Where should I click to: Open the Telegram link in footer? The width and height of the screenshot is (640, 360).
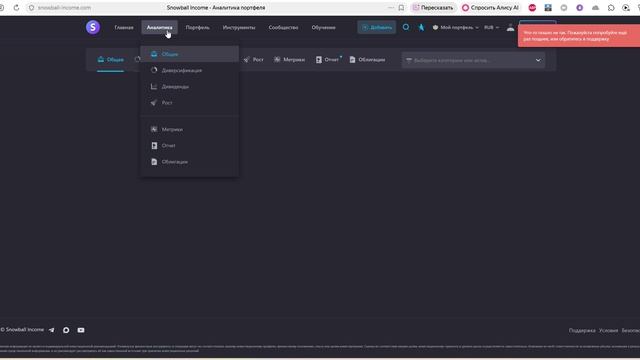point(52,330)
